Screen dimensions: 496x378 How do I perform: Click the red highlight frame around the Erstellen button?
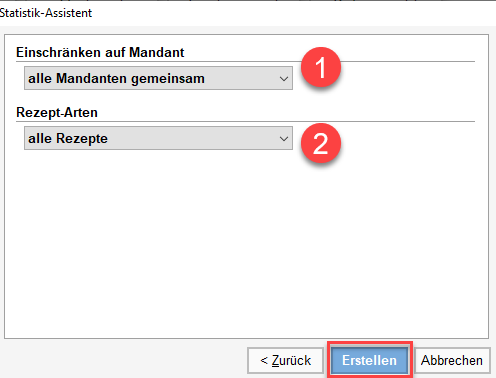(370, 343)
